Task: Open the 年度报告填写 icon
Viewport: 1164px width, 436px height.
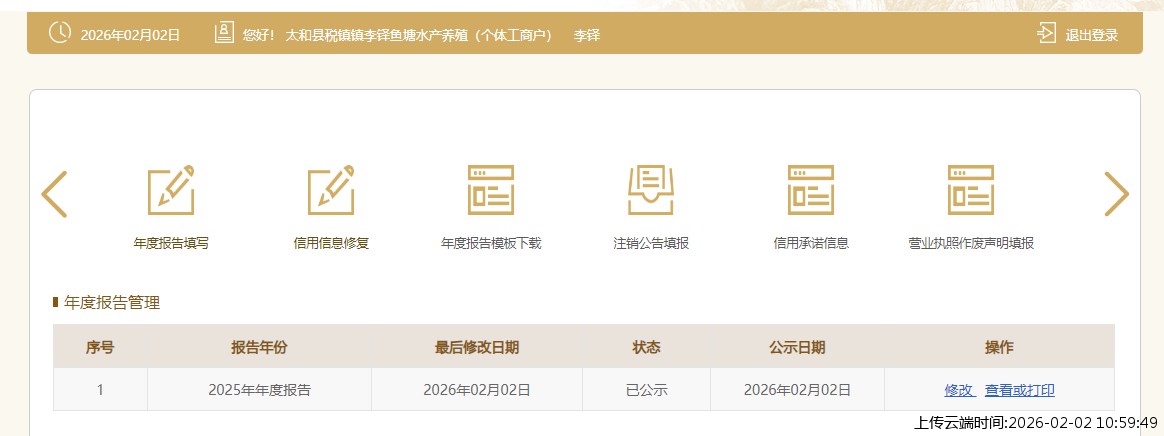Action: pyautogui.click(x=171, y=190)
